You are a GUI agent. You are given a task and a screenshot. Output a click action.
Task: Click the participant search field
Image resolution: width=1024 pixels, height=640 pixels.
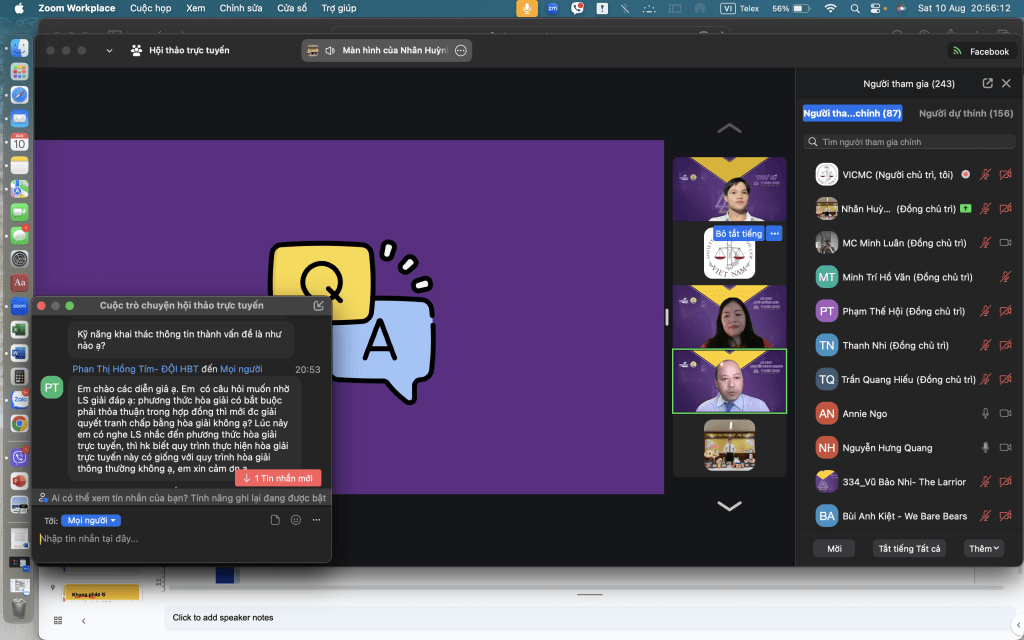pyautogui.click(x=910, y=142)
